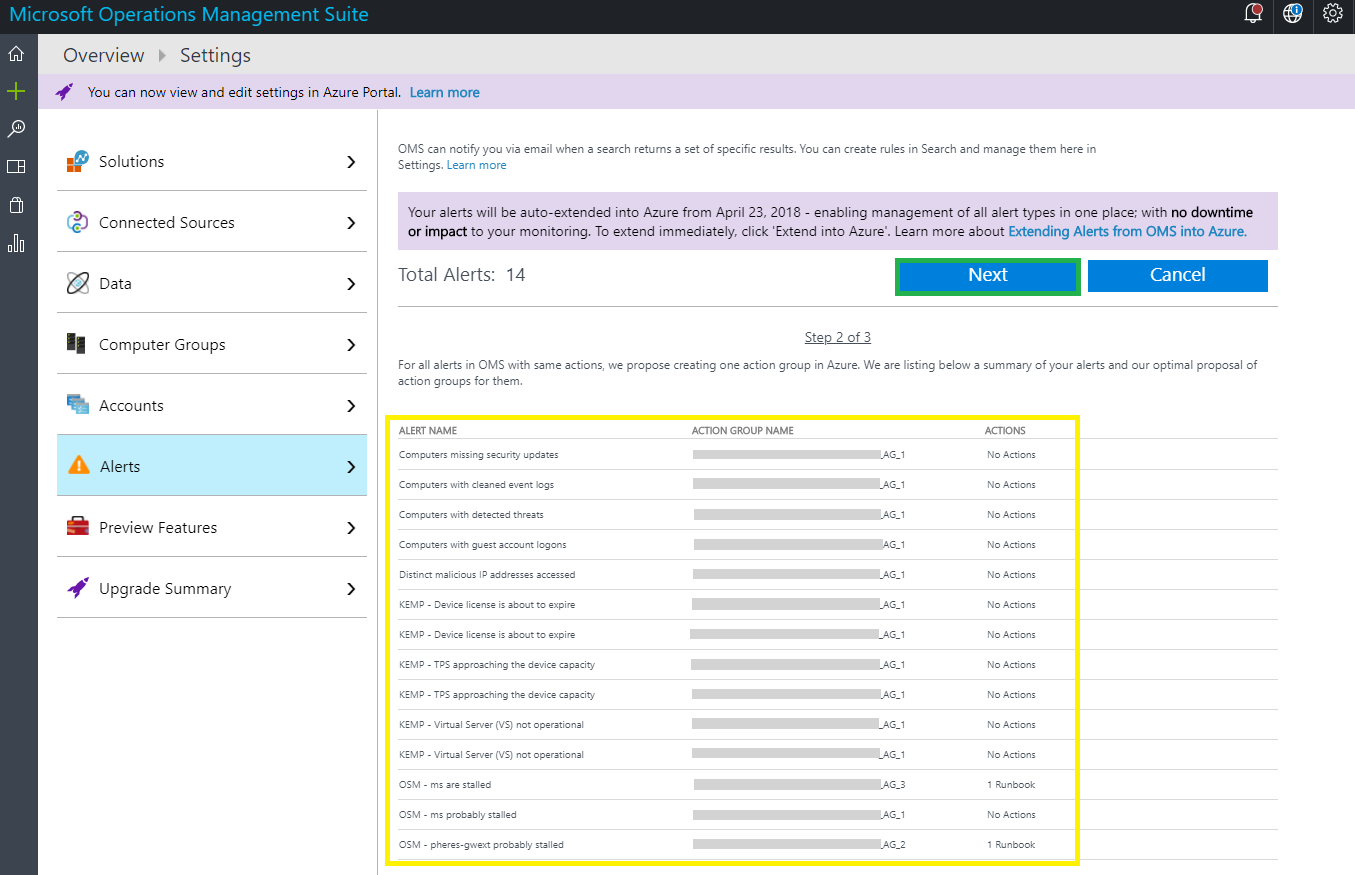Click the globe info icon
Screen dimensions: 1355x875
[1293, 13]
